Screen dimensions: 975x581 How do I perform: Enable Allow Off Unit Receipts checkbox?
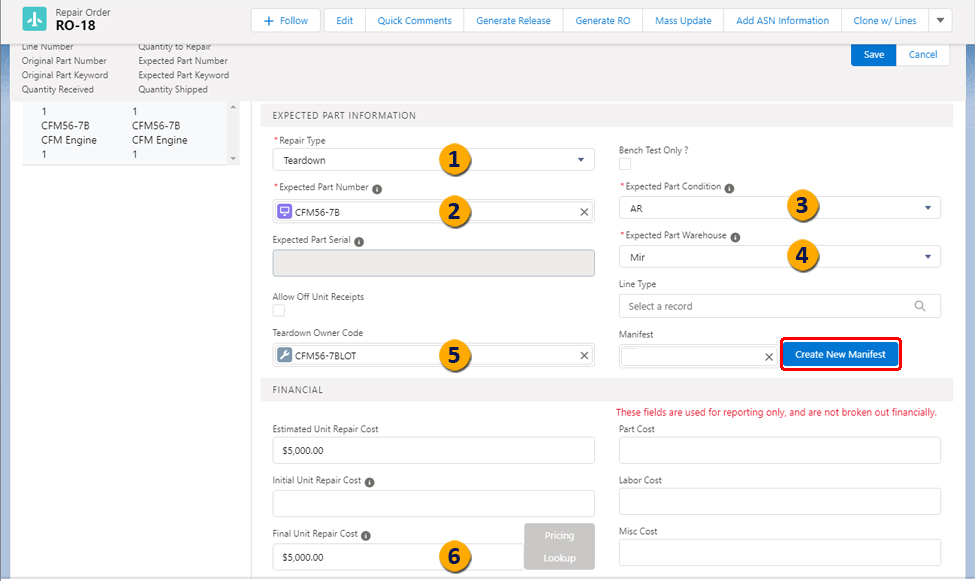(x=279, y=311)
